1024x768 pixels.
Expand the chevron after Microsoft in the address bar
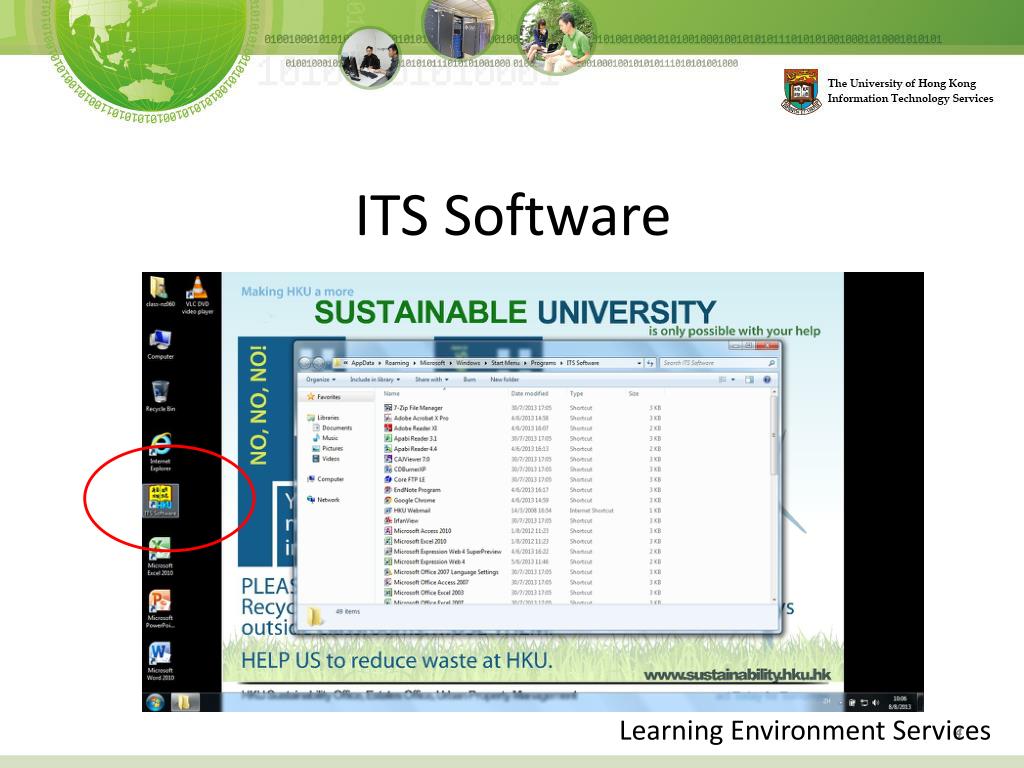click(x=451, y=363)
